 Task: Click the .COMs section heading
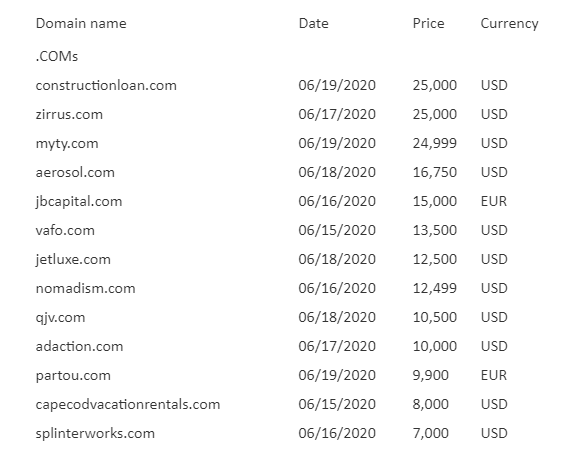(x=57, y=56)
